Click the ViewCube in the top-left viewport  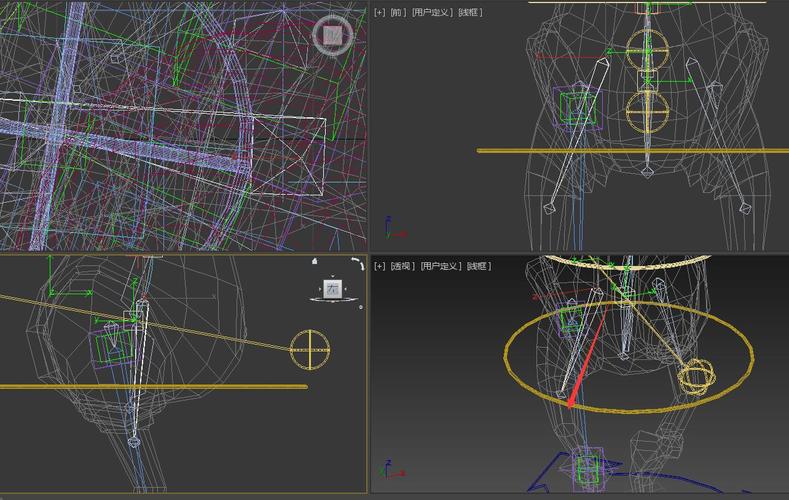coord(333,36)
